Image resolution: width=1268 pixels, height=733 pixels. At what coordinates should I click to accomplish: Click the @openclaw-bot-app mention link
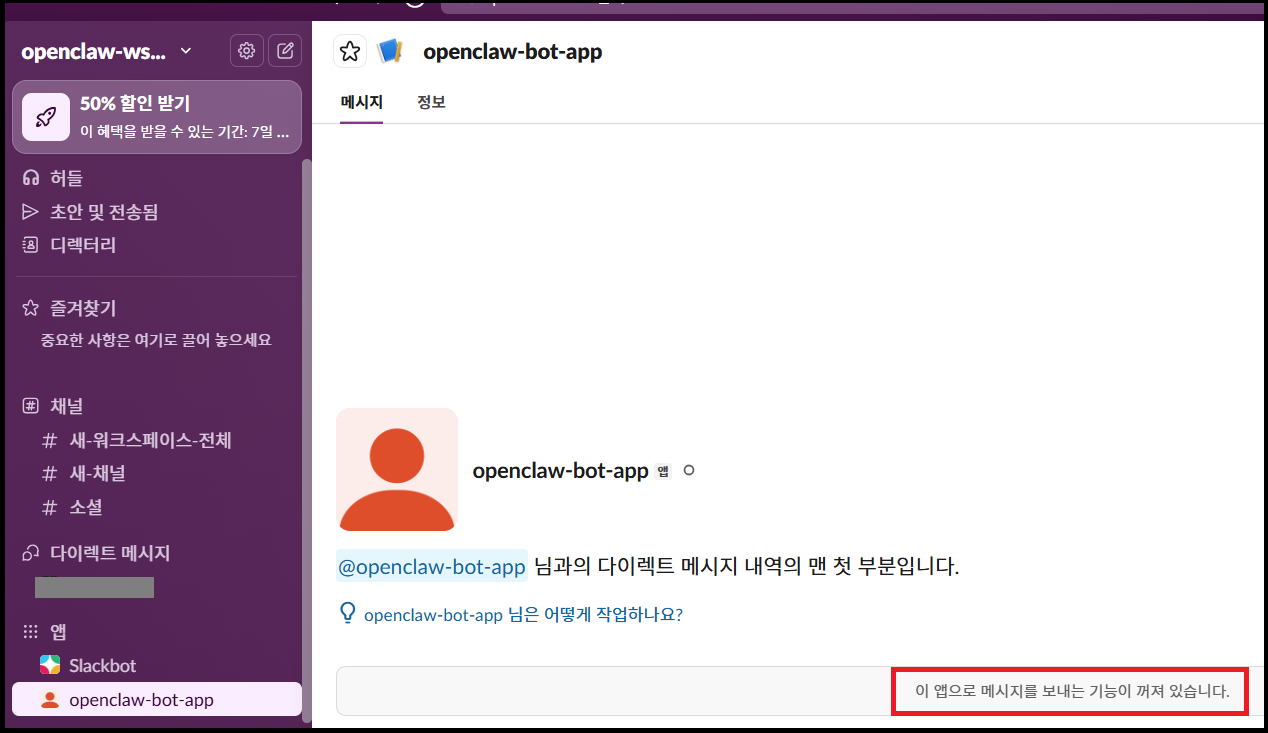pos(432,567)
